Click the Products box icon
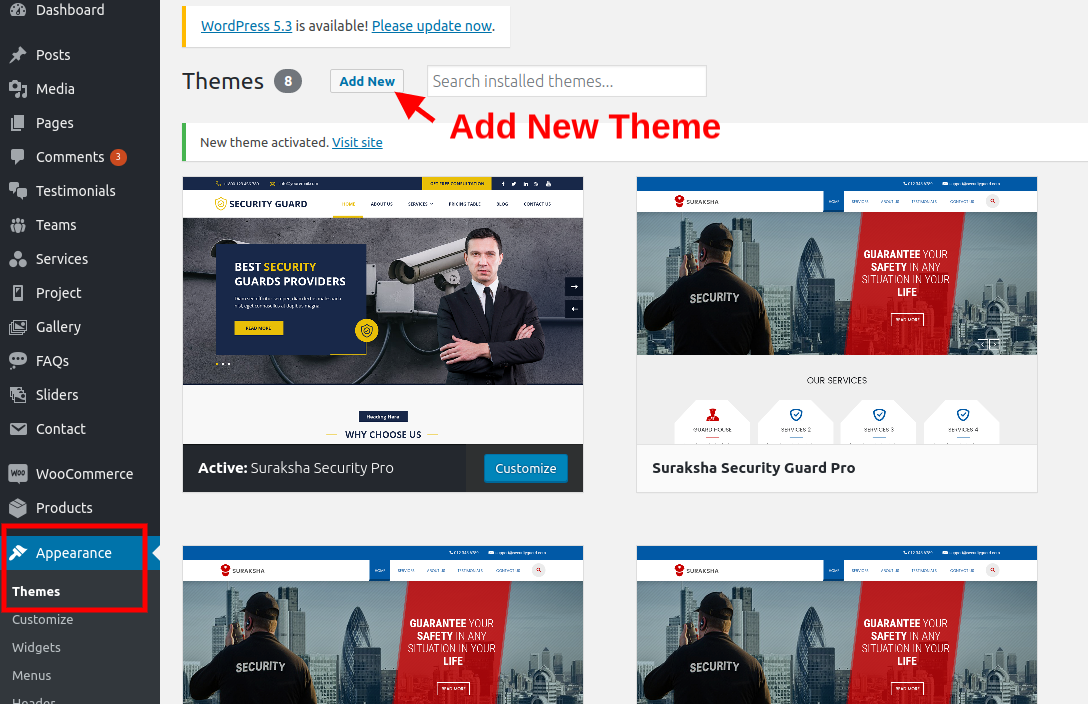 (18, 508)
